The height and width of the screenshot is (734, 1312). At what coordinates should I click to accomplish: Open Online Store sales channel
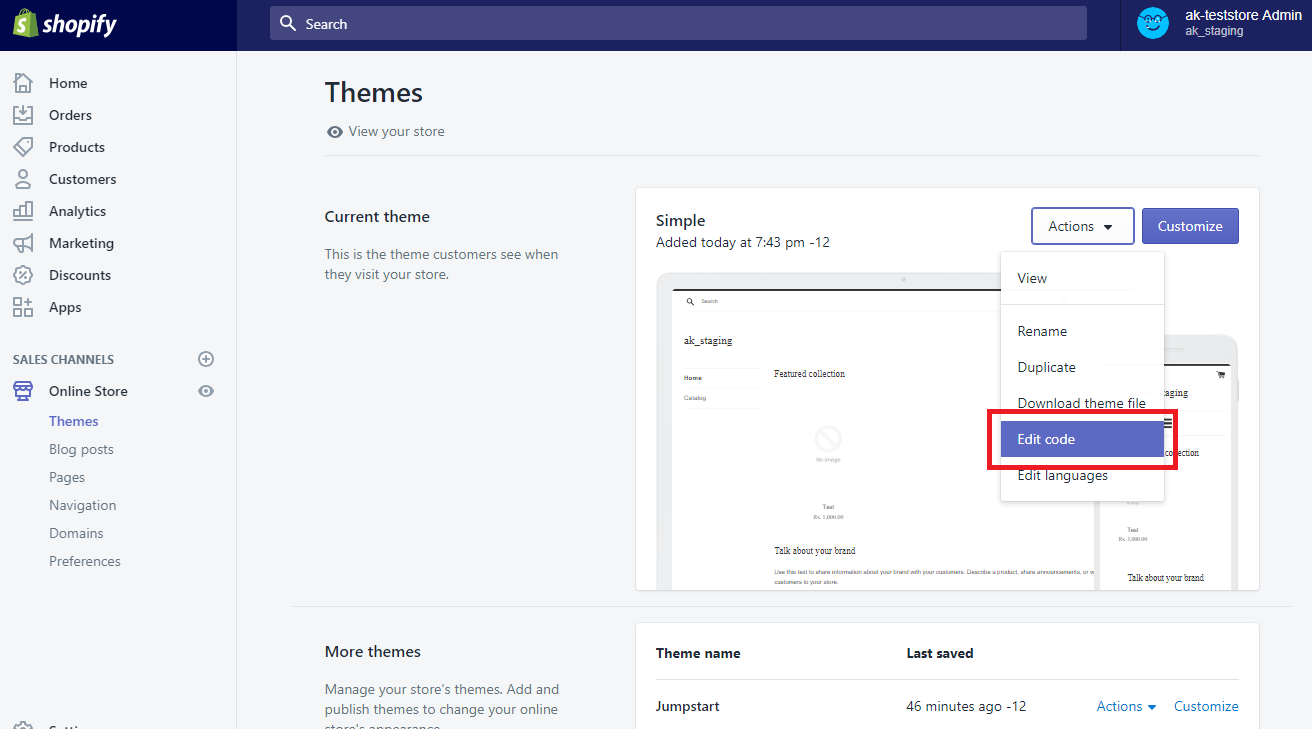[x=88, y=391]
